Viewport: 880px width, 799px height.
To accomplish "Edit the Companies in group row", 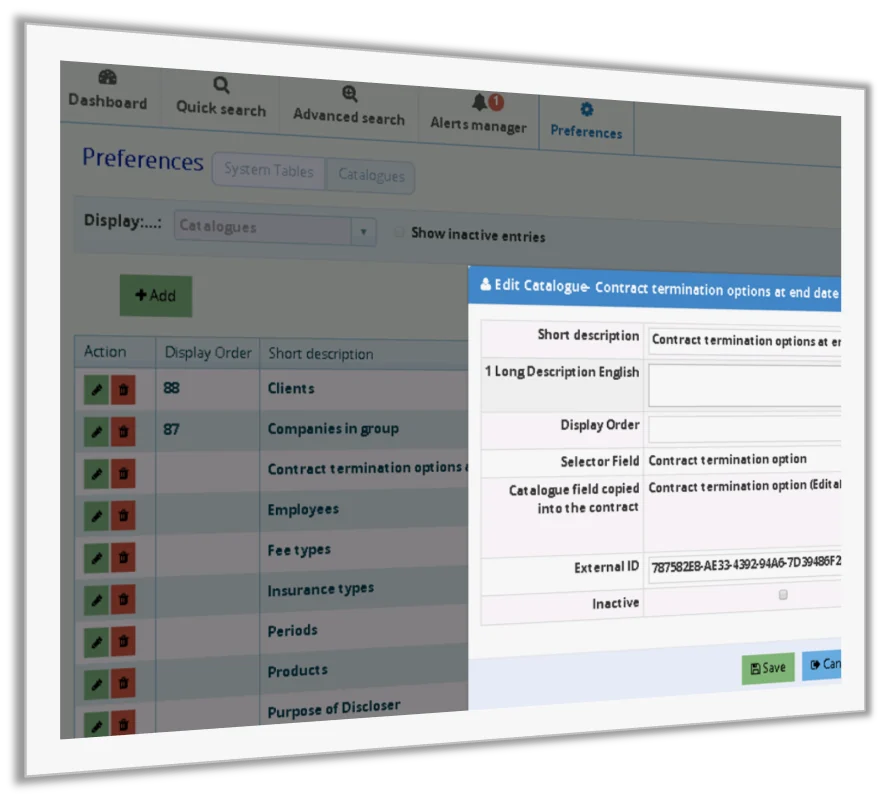I will pos(97,431).
